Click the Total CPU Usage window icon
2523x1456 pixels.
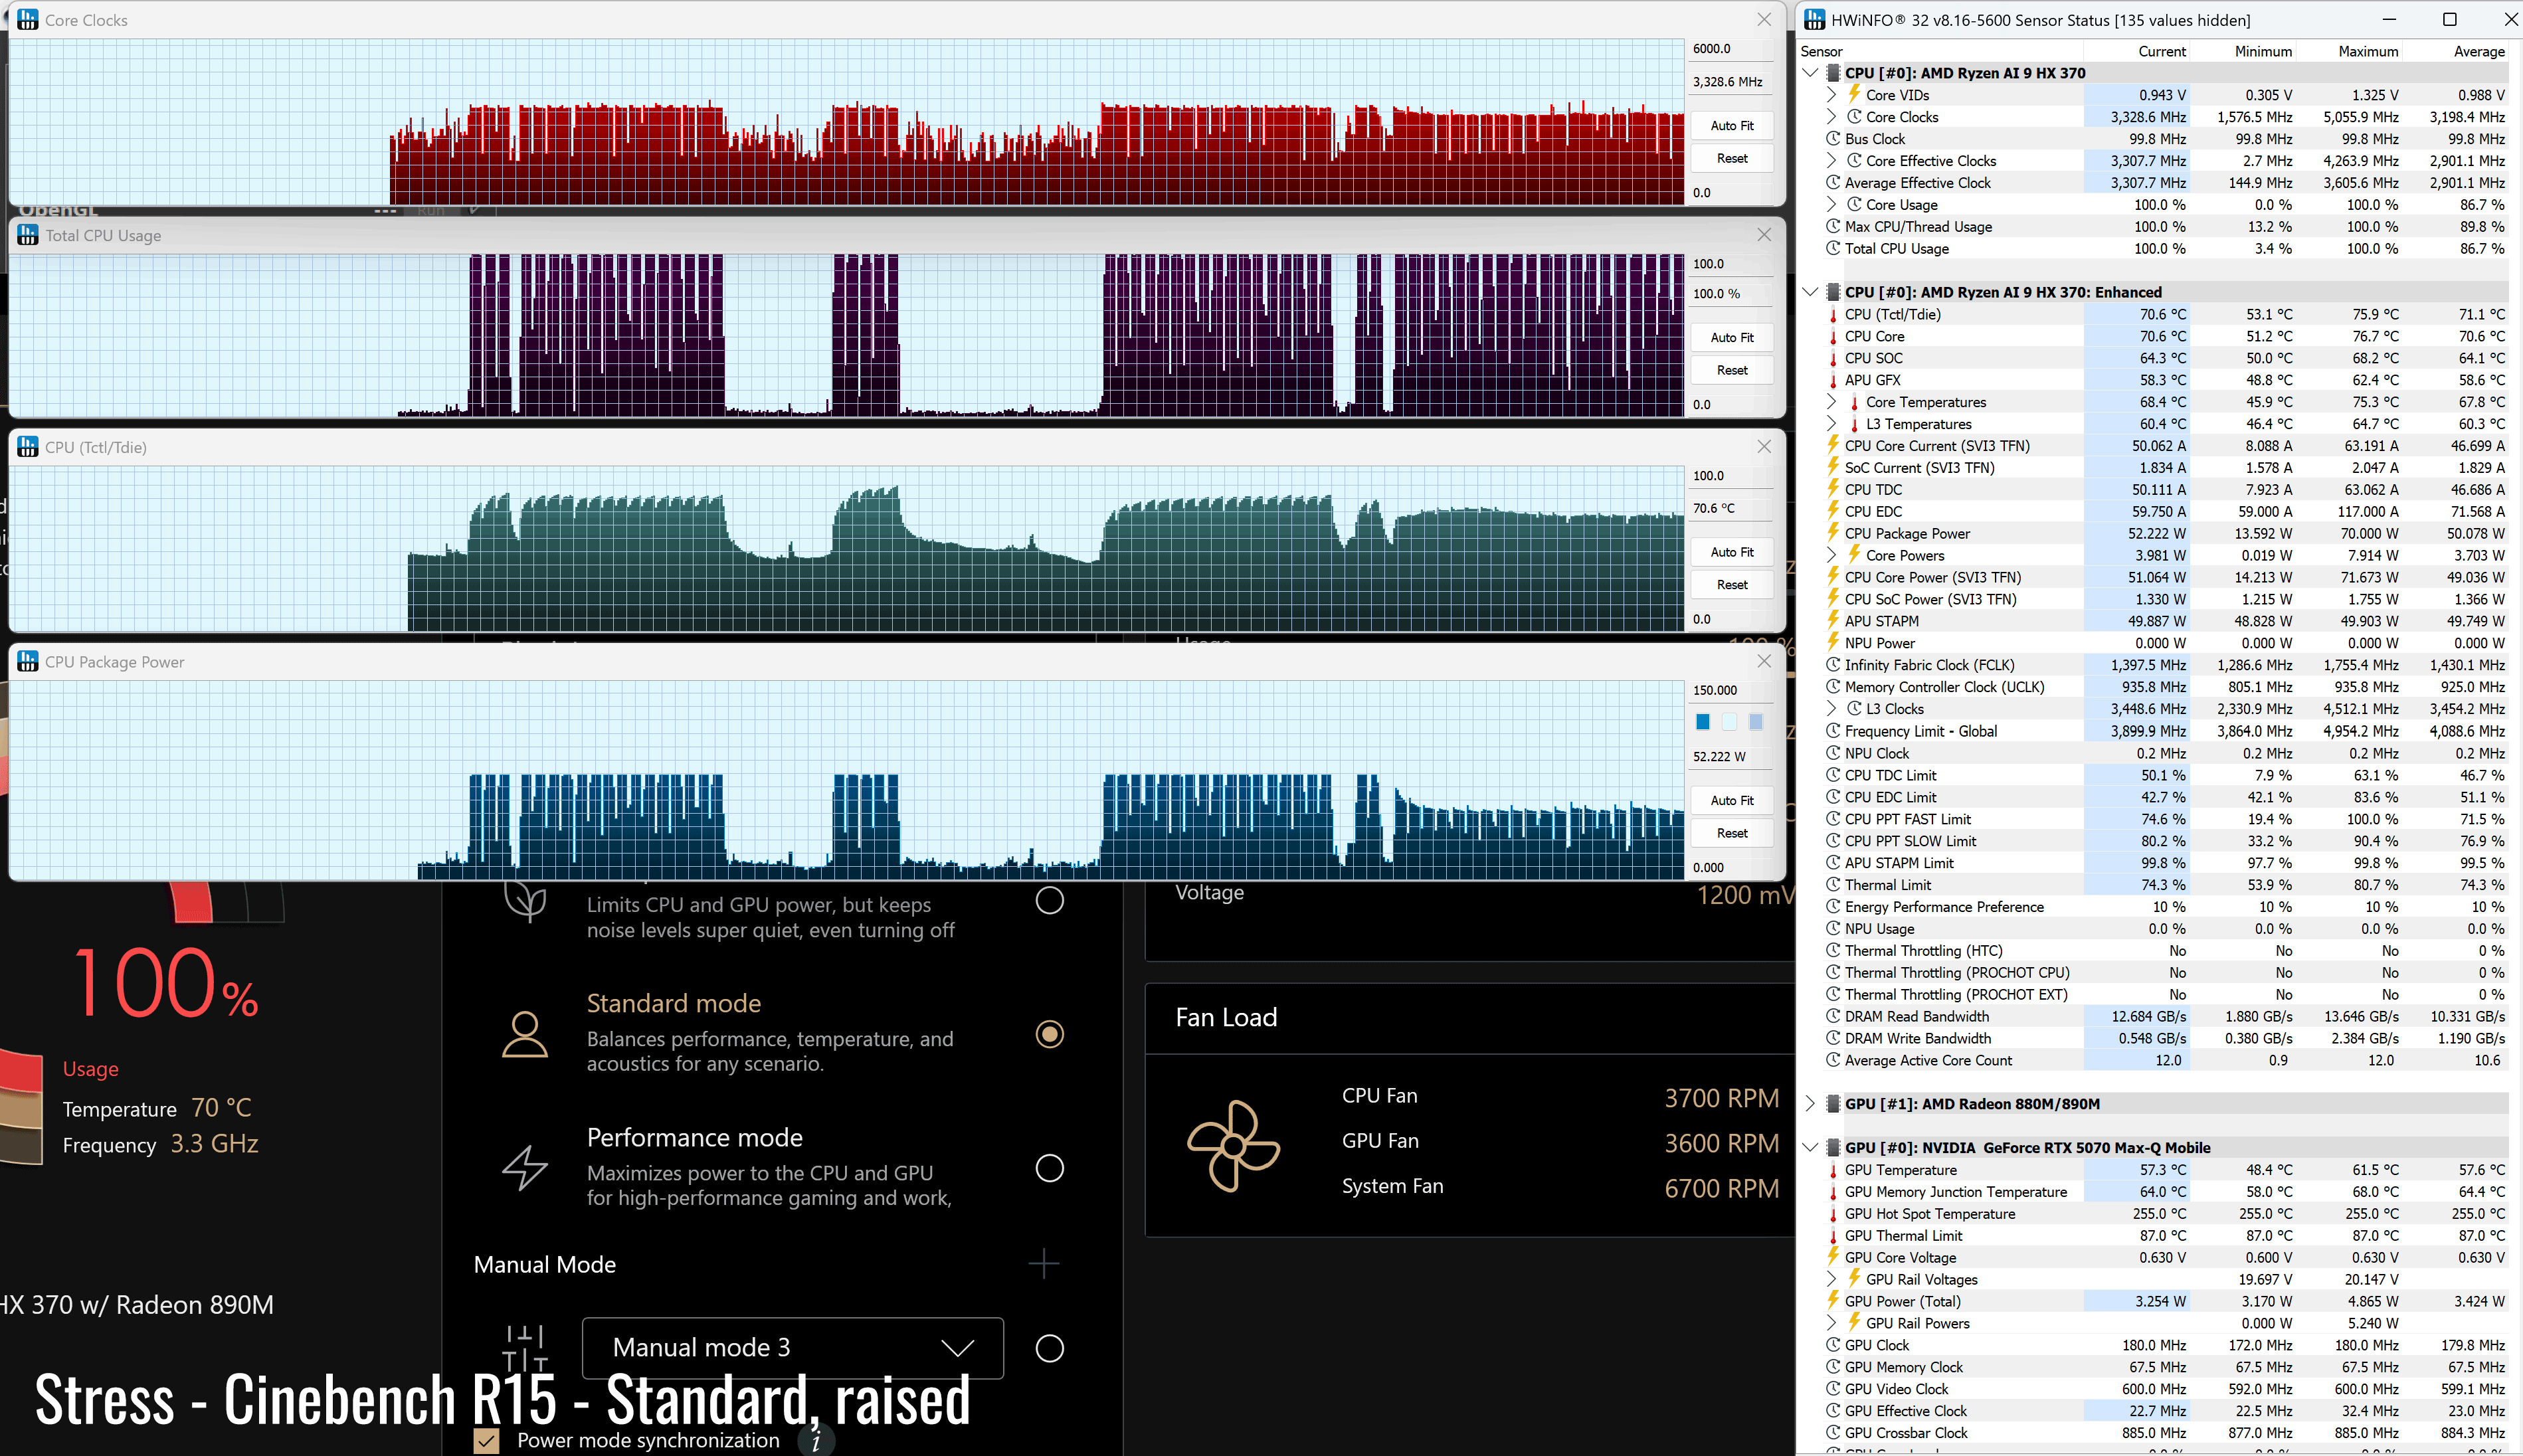[x=28, y=235]
